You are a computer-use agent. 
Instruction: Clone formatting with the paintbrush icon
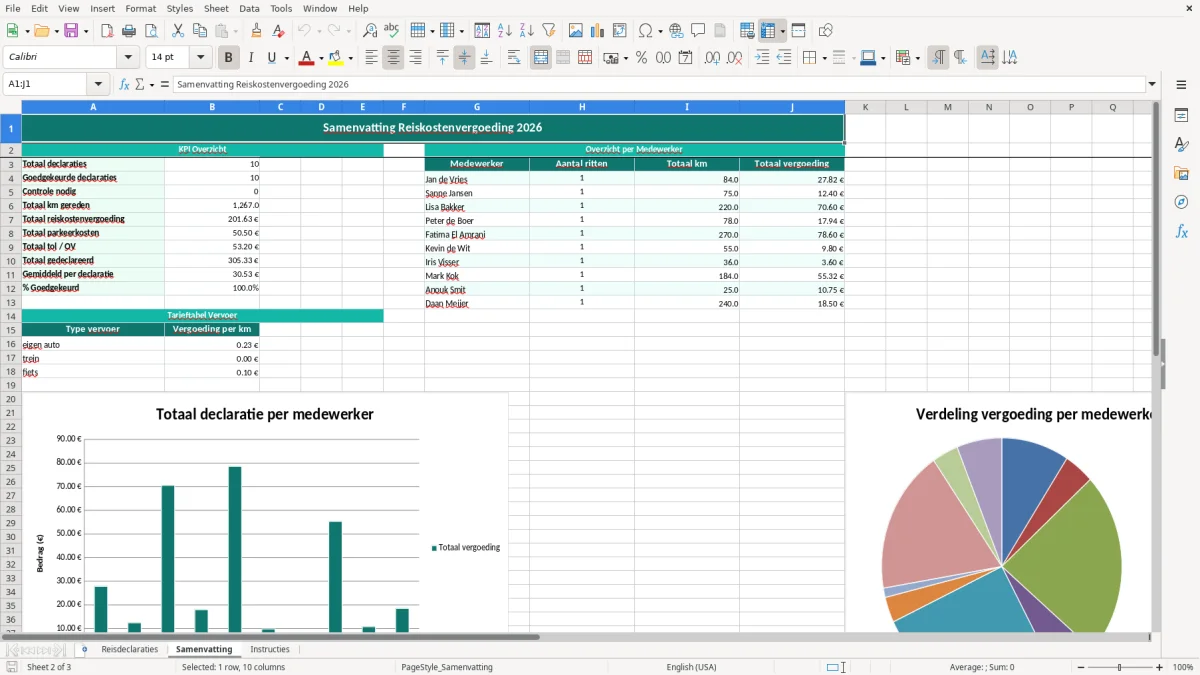click(x=256, y=31)
